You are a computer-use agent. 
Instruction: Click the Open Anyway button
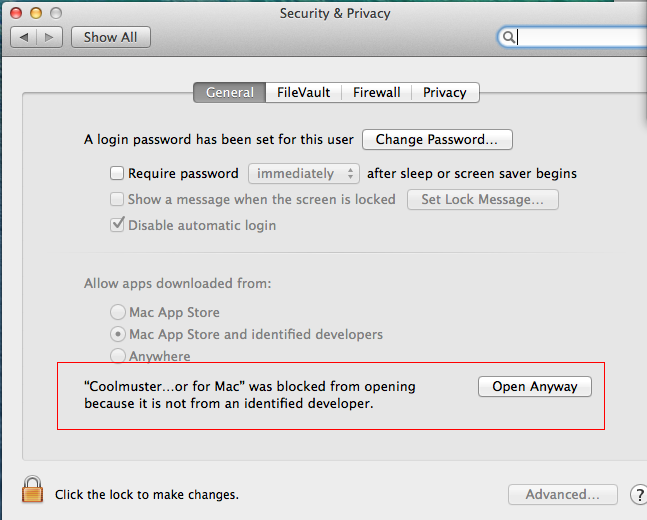[x=535, y=387]
